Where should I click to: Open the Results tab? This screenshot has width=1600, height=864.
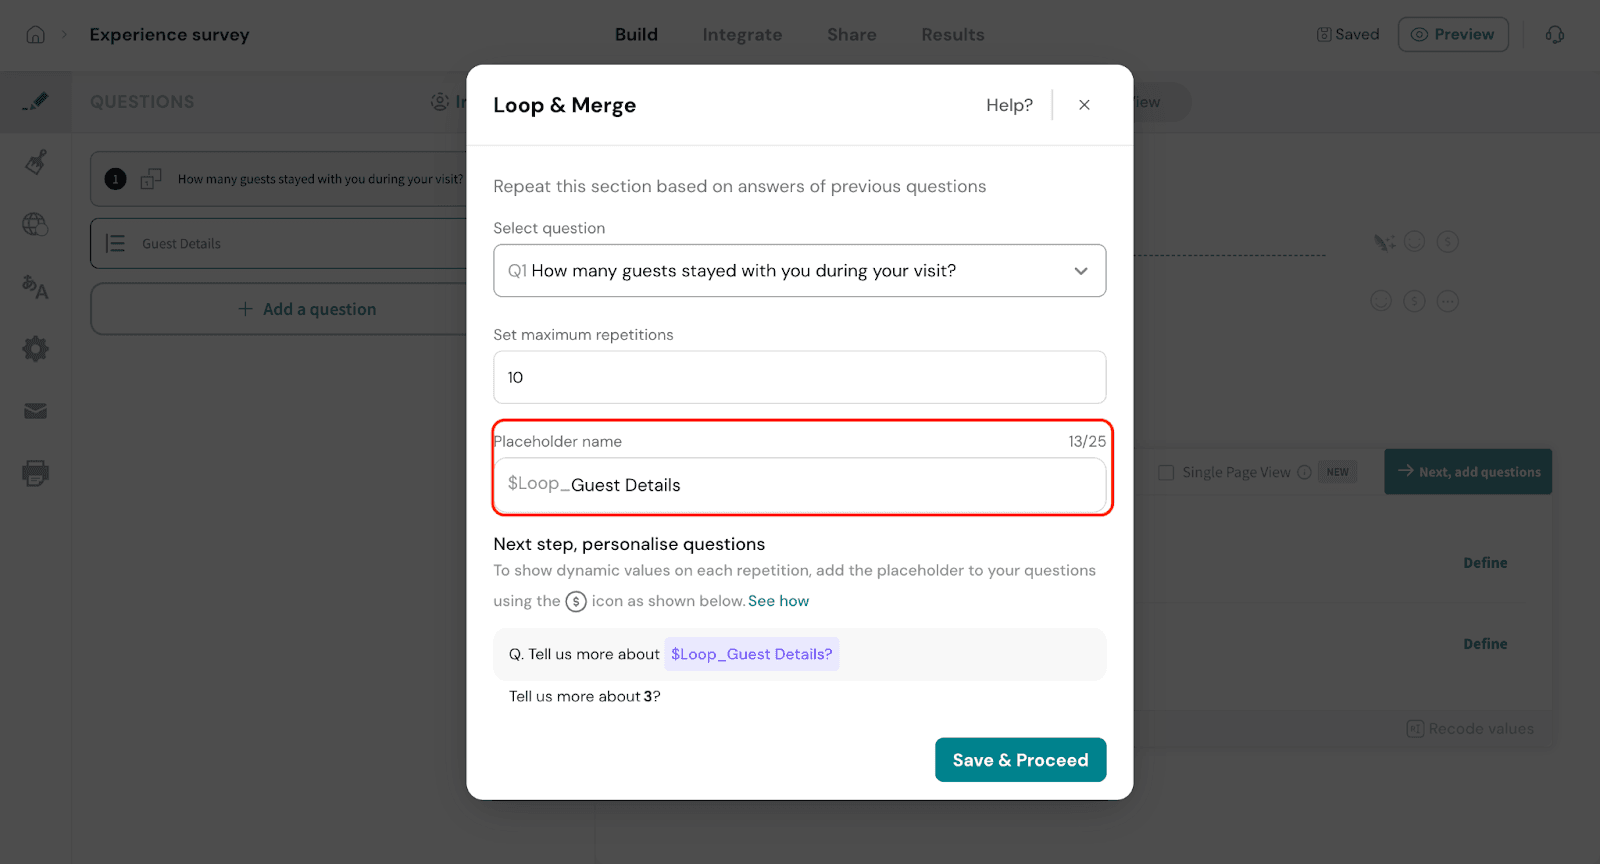pos(952,35)
